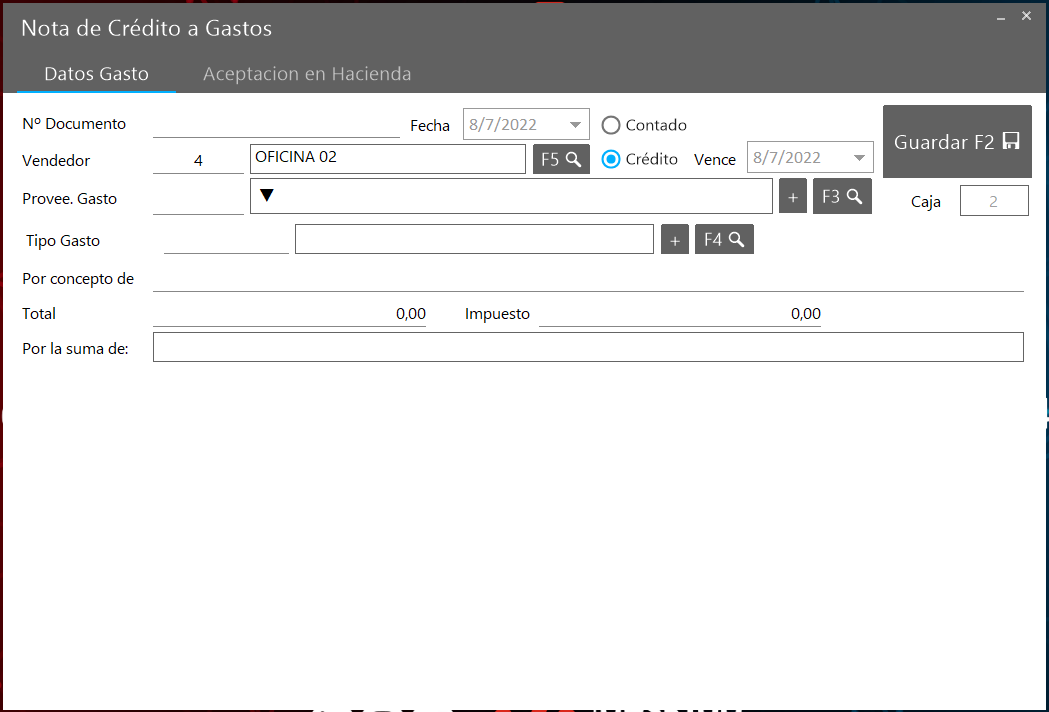1049x712 pixels.
Task: Focus the Por concepto de field
Action: (x=588, y=279)
